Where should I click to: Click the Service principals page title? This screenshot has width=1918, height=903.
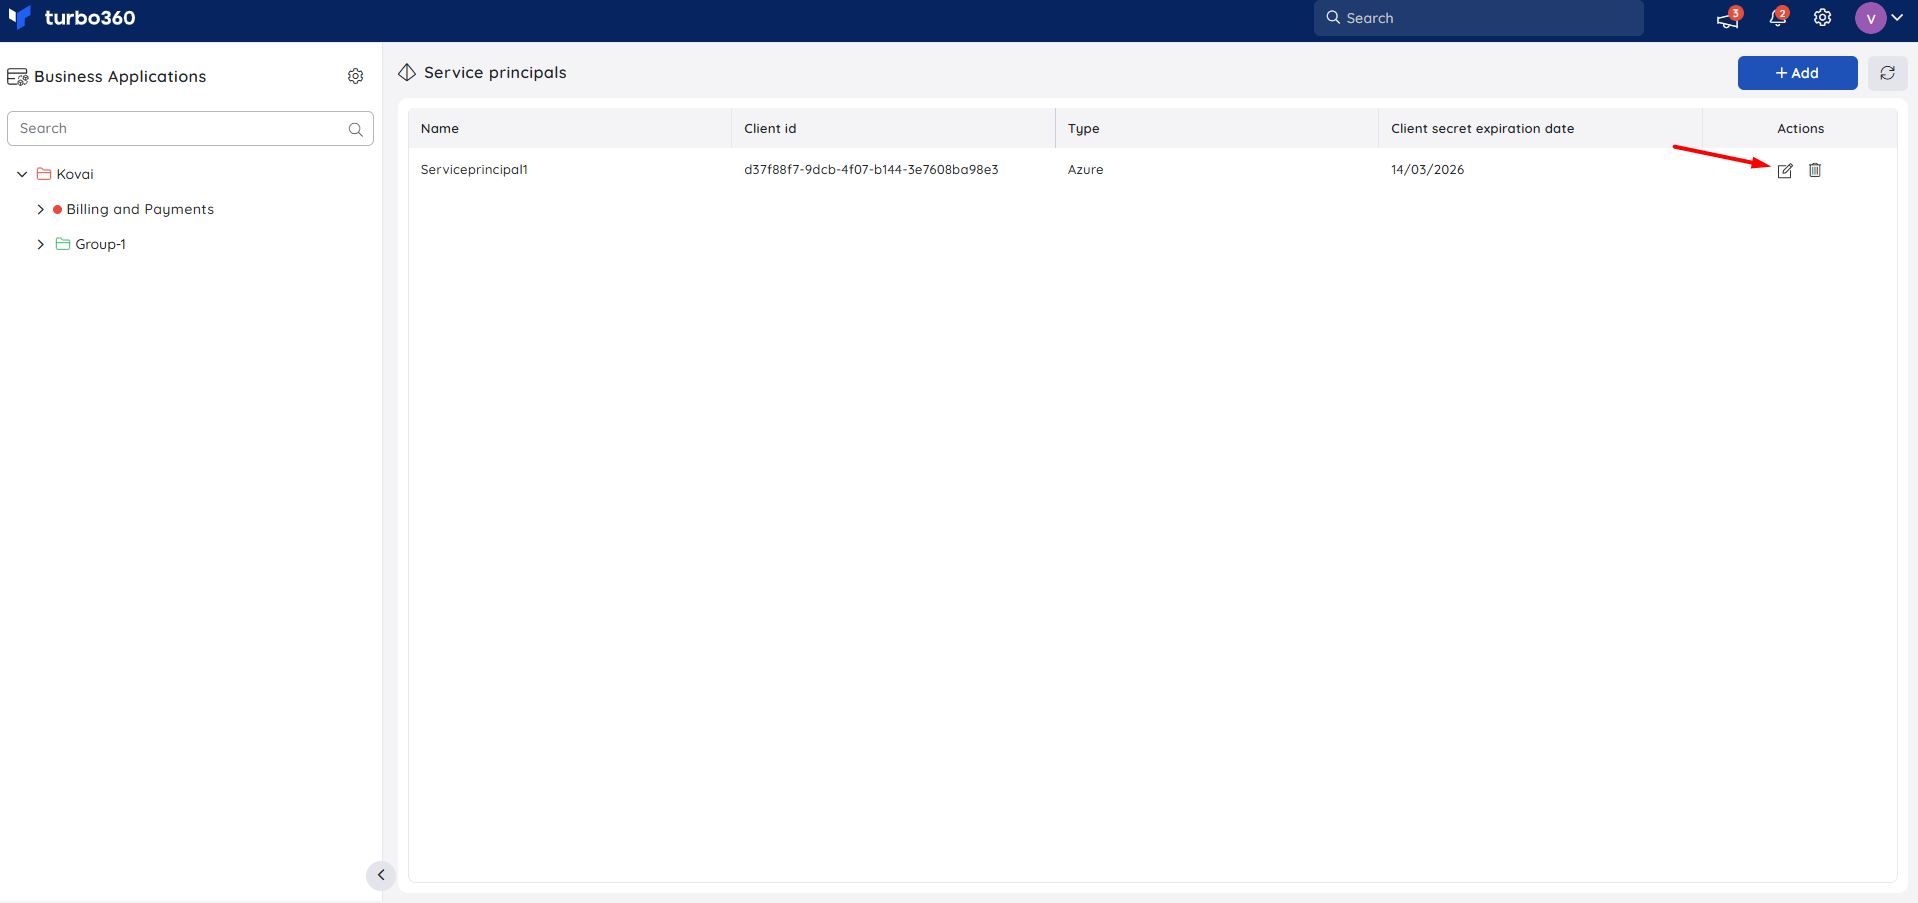[495, 73]
